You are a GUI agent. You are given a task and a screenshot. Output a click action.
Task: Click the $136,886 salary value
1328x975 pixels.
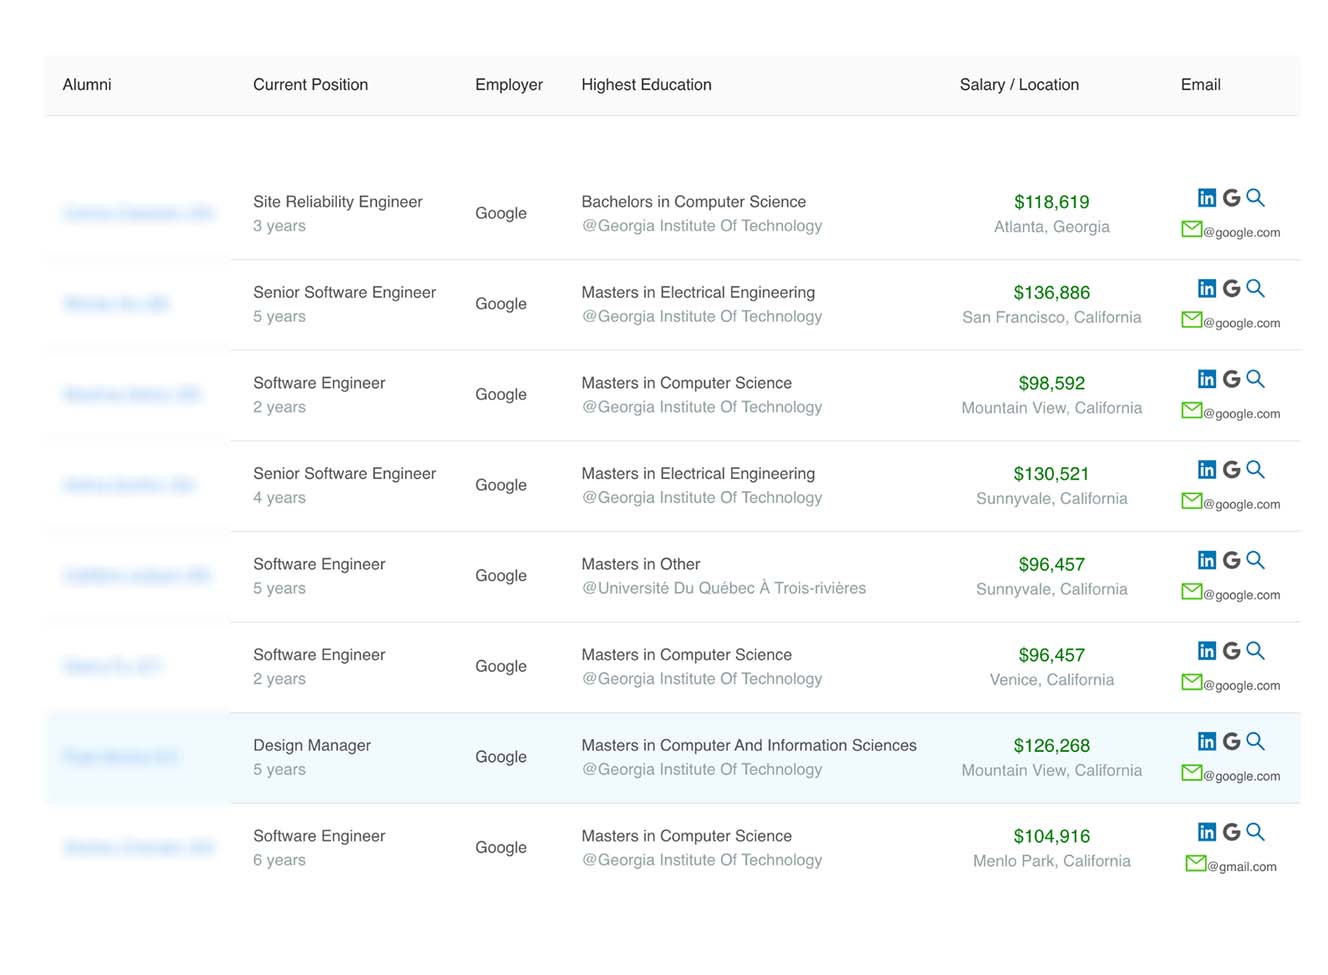click(x=1051, y=293)
